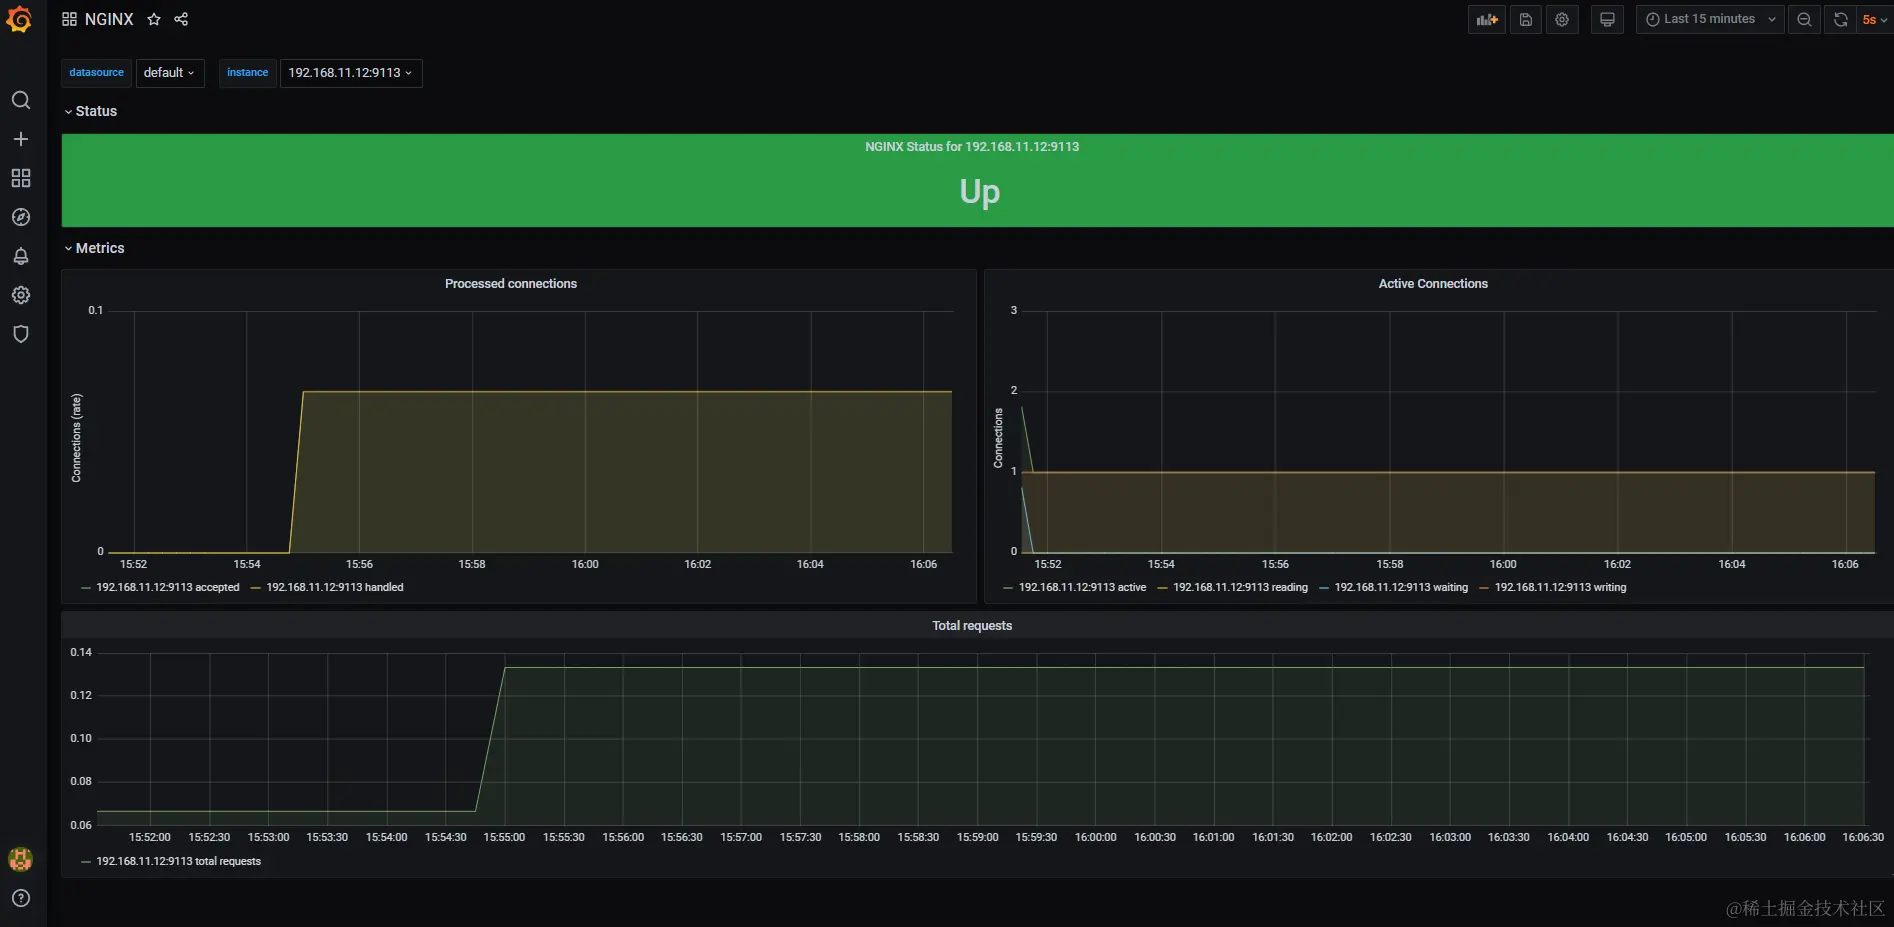Image resolution: width=1894 pixels, height=927 pixels.
Task: Toggle the accepted series in legend
Action: (x=168, y=587)
